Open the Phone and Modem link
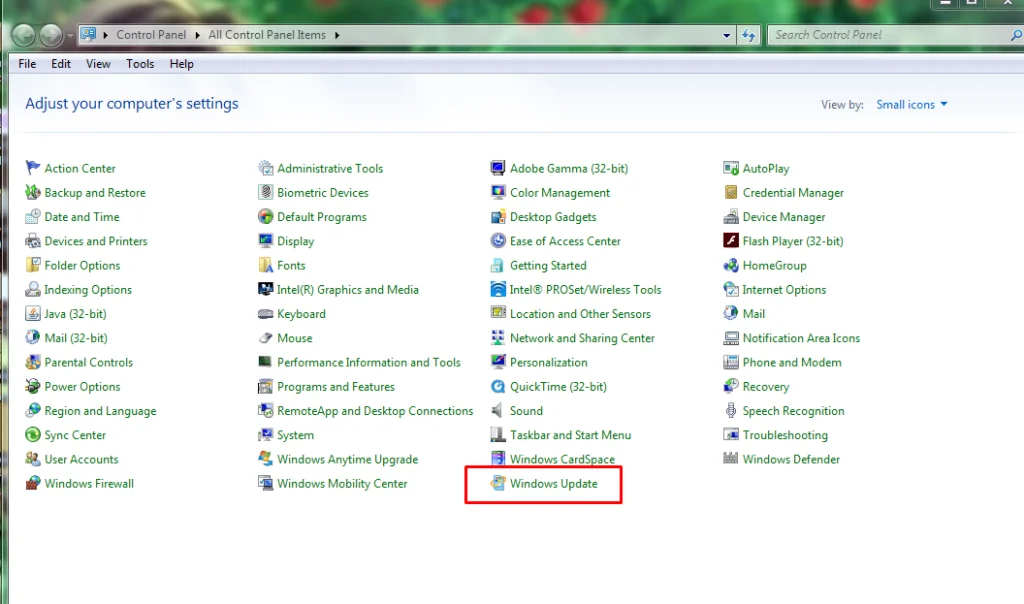The width and height of the screenshot is (1024, 604). (792, 362)
